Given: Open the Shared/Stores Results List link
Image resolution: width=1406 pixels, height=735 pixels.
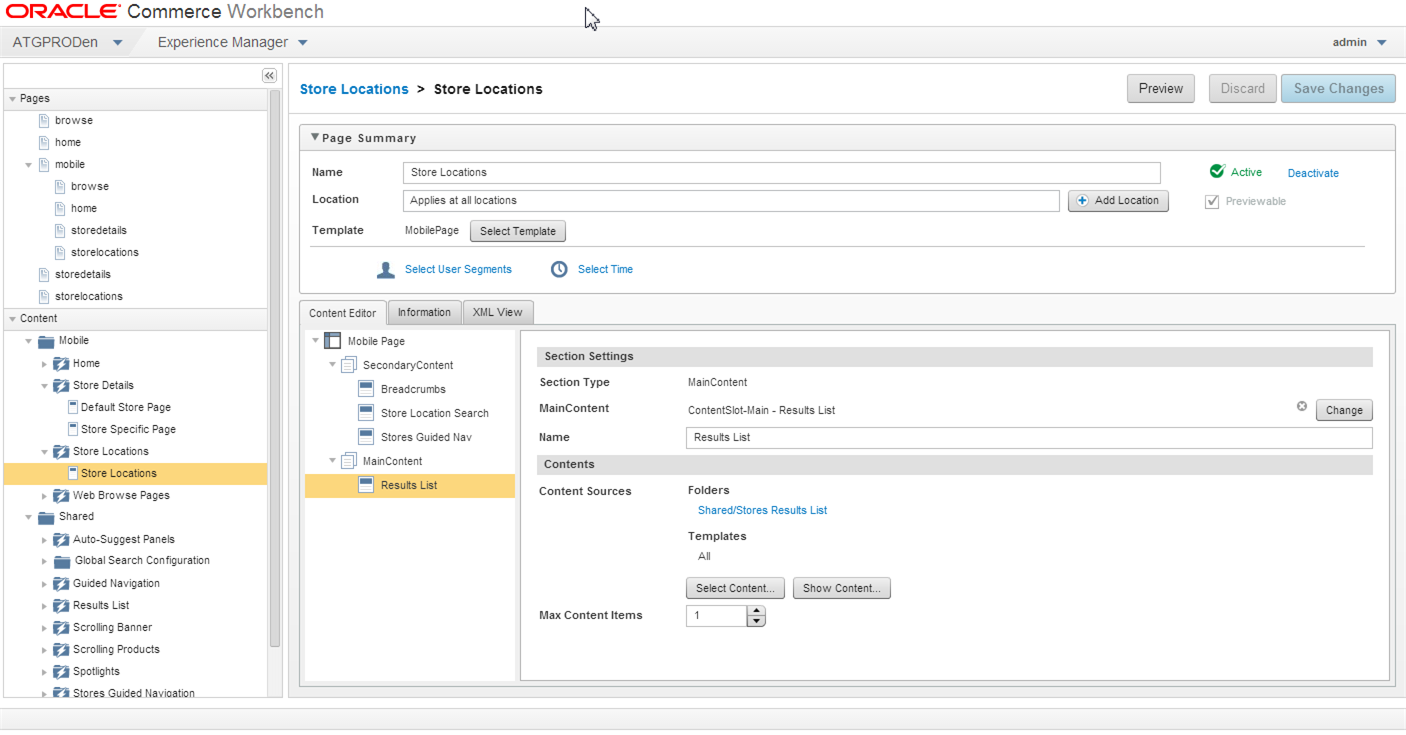Looking at the screenshot, I should pyautogui.click(x=763, y=511).
